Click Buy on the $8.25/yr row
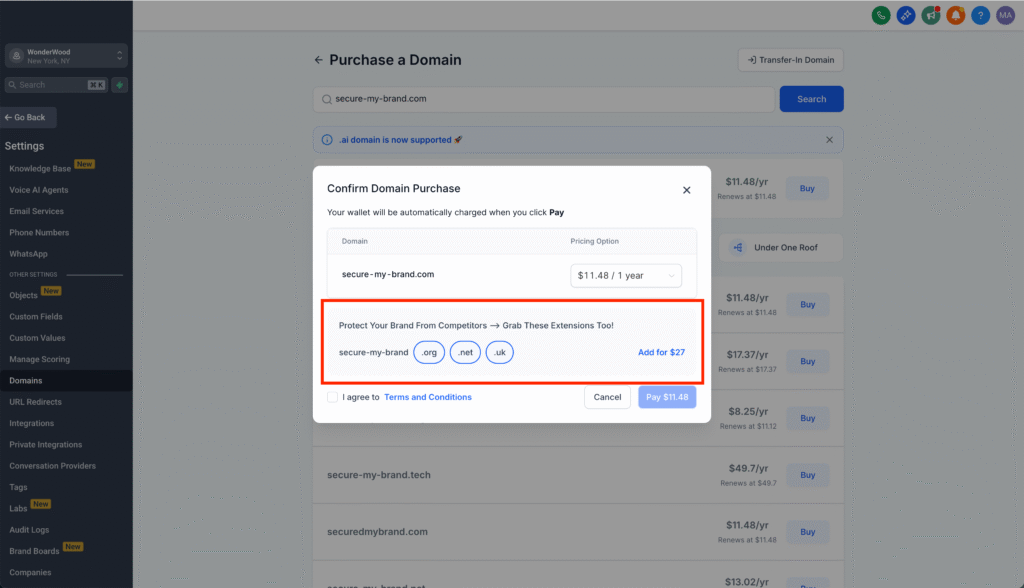The width and height of the screenshot is (1024, 588). pos(808,418)
